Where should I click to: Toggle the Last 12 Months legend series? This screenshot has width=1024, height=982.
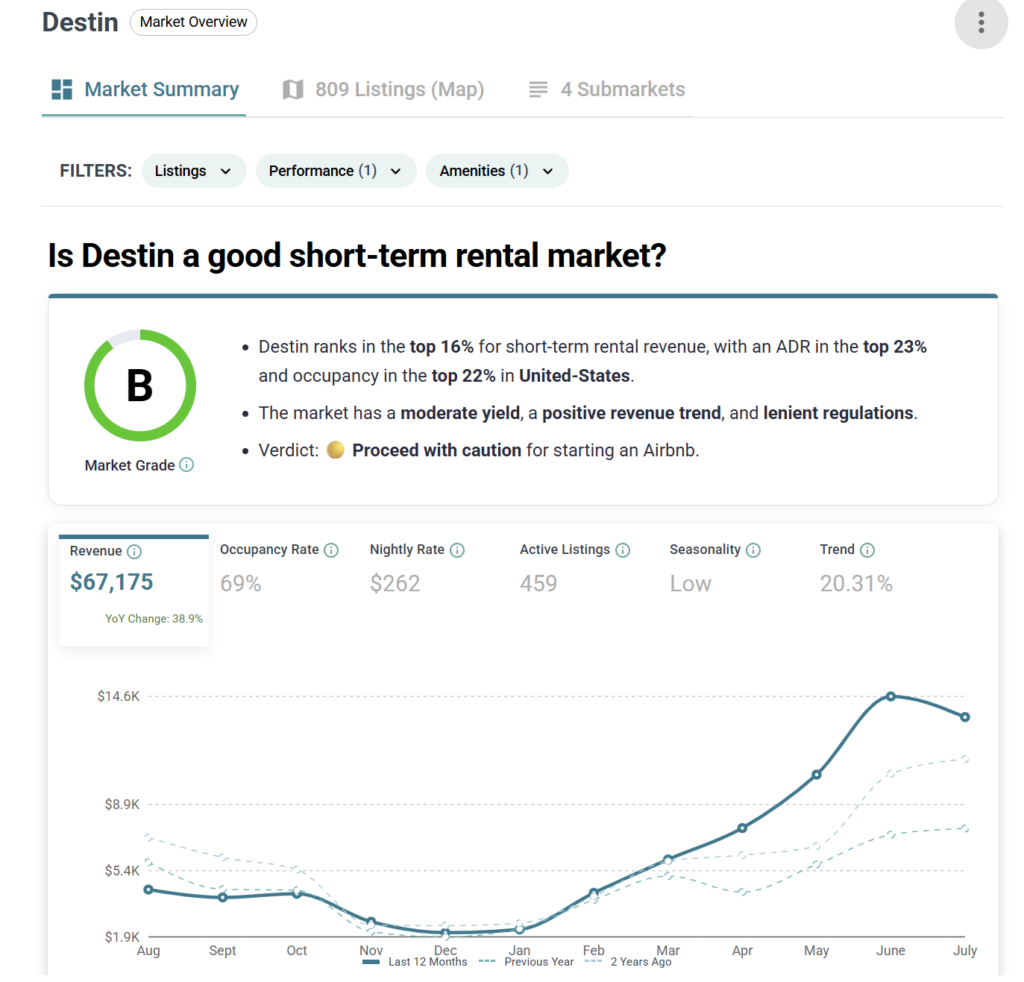[414, 962]
